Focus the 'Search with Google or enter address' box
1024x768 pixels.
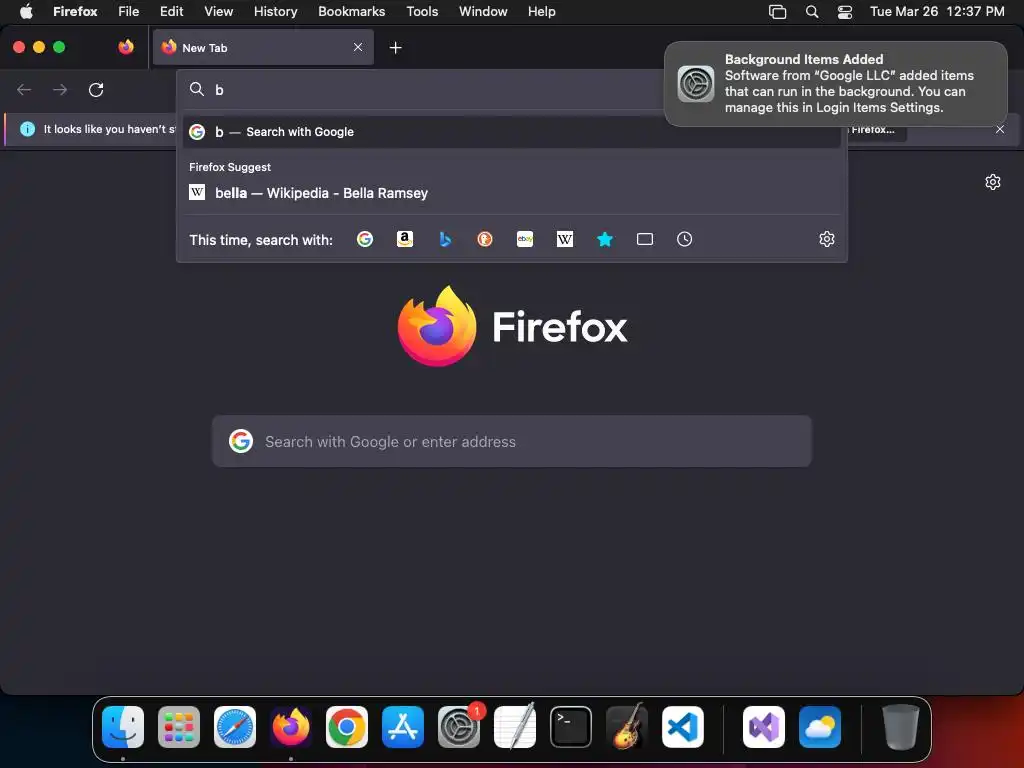[x=511, y=441]
